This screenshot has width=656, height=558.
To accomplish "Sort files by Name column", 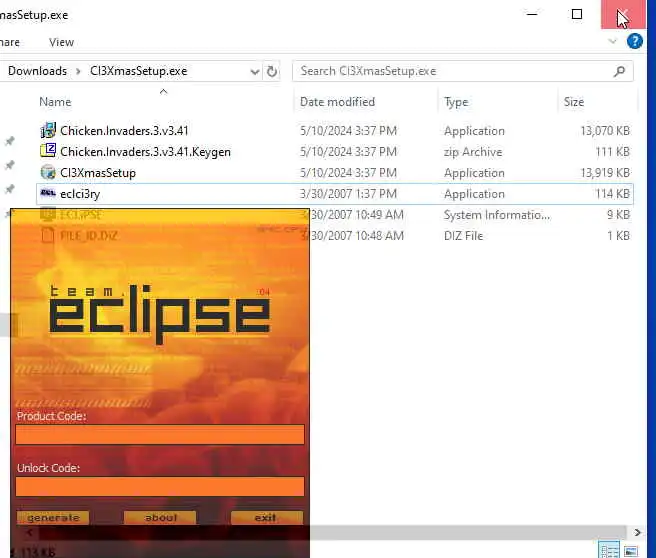I will point(55,102).
